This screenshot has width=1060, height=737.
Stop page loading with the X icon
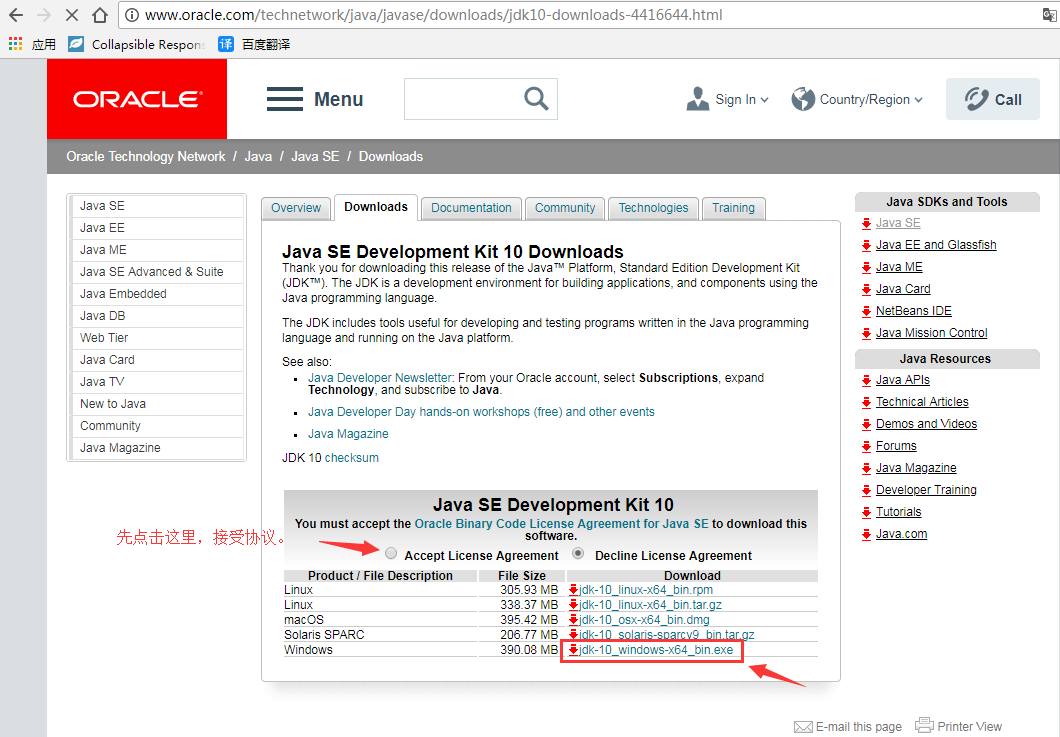pos(72,15)
